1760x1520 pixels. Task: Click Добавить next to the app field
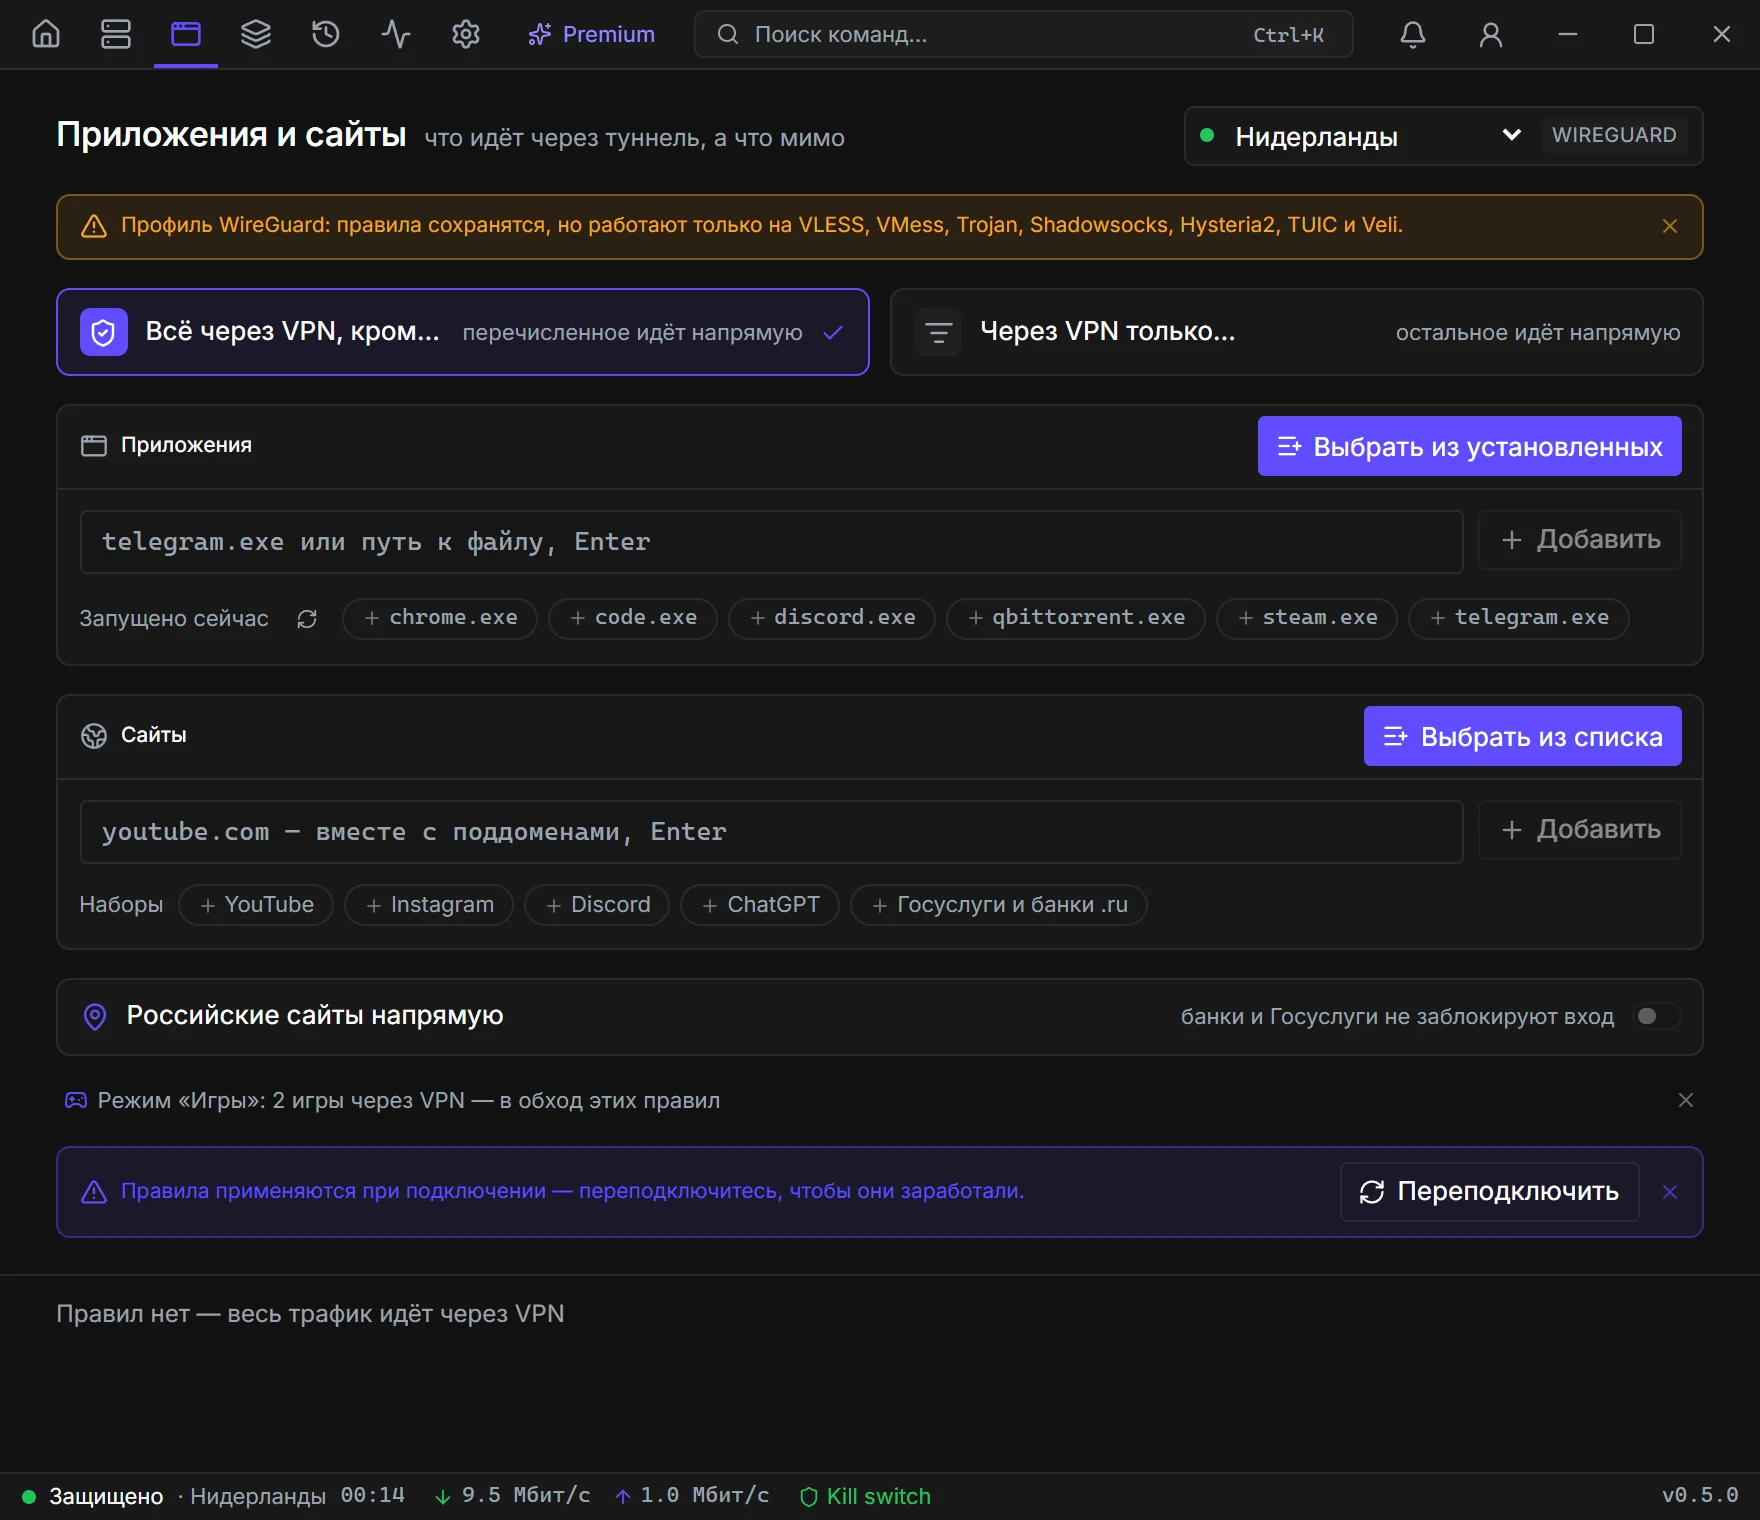coord(1580,540)
